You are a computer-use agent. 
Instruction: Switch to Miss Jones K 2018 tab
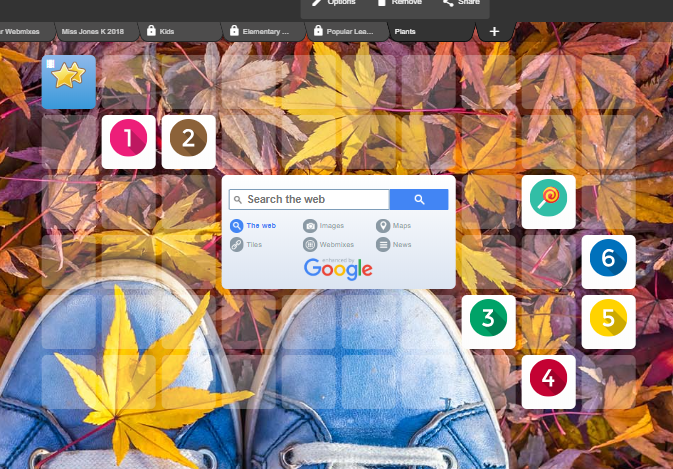click(97, 32)
